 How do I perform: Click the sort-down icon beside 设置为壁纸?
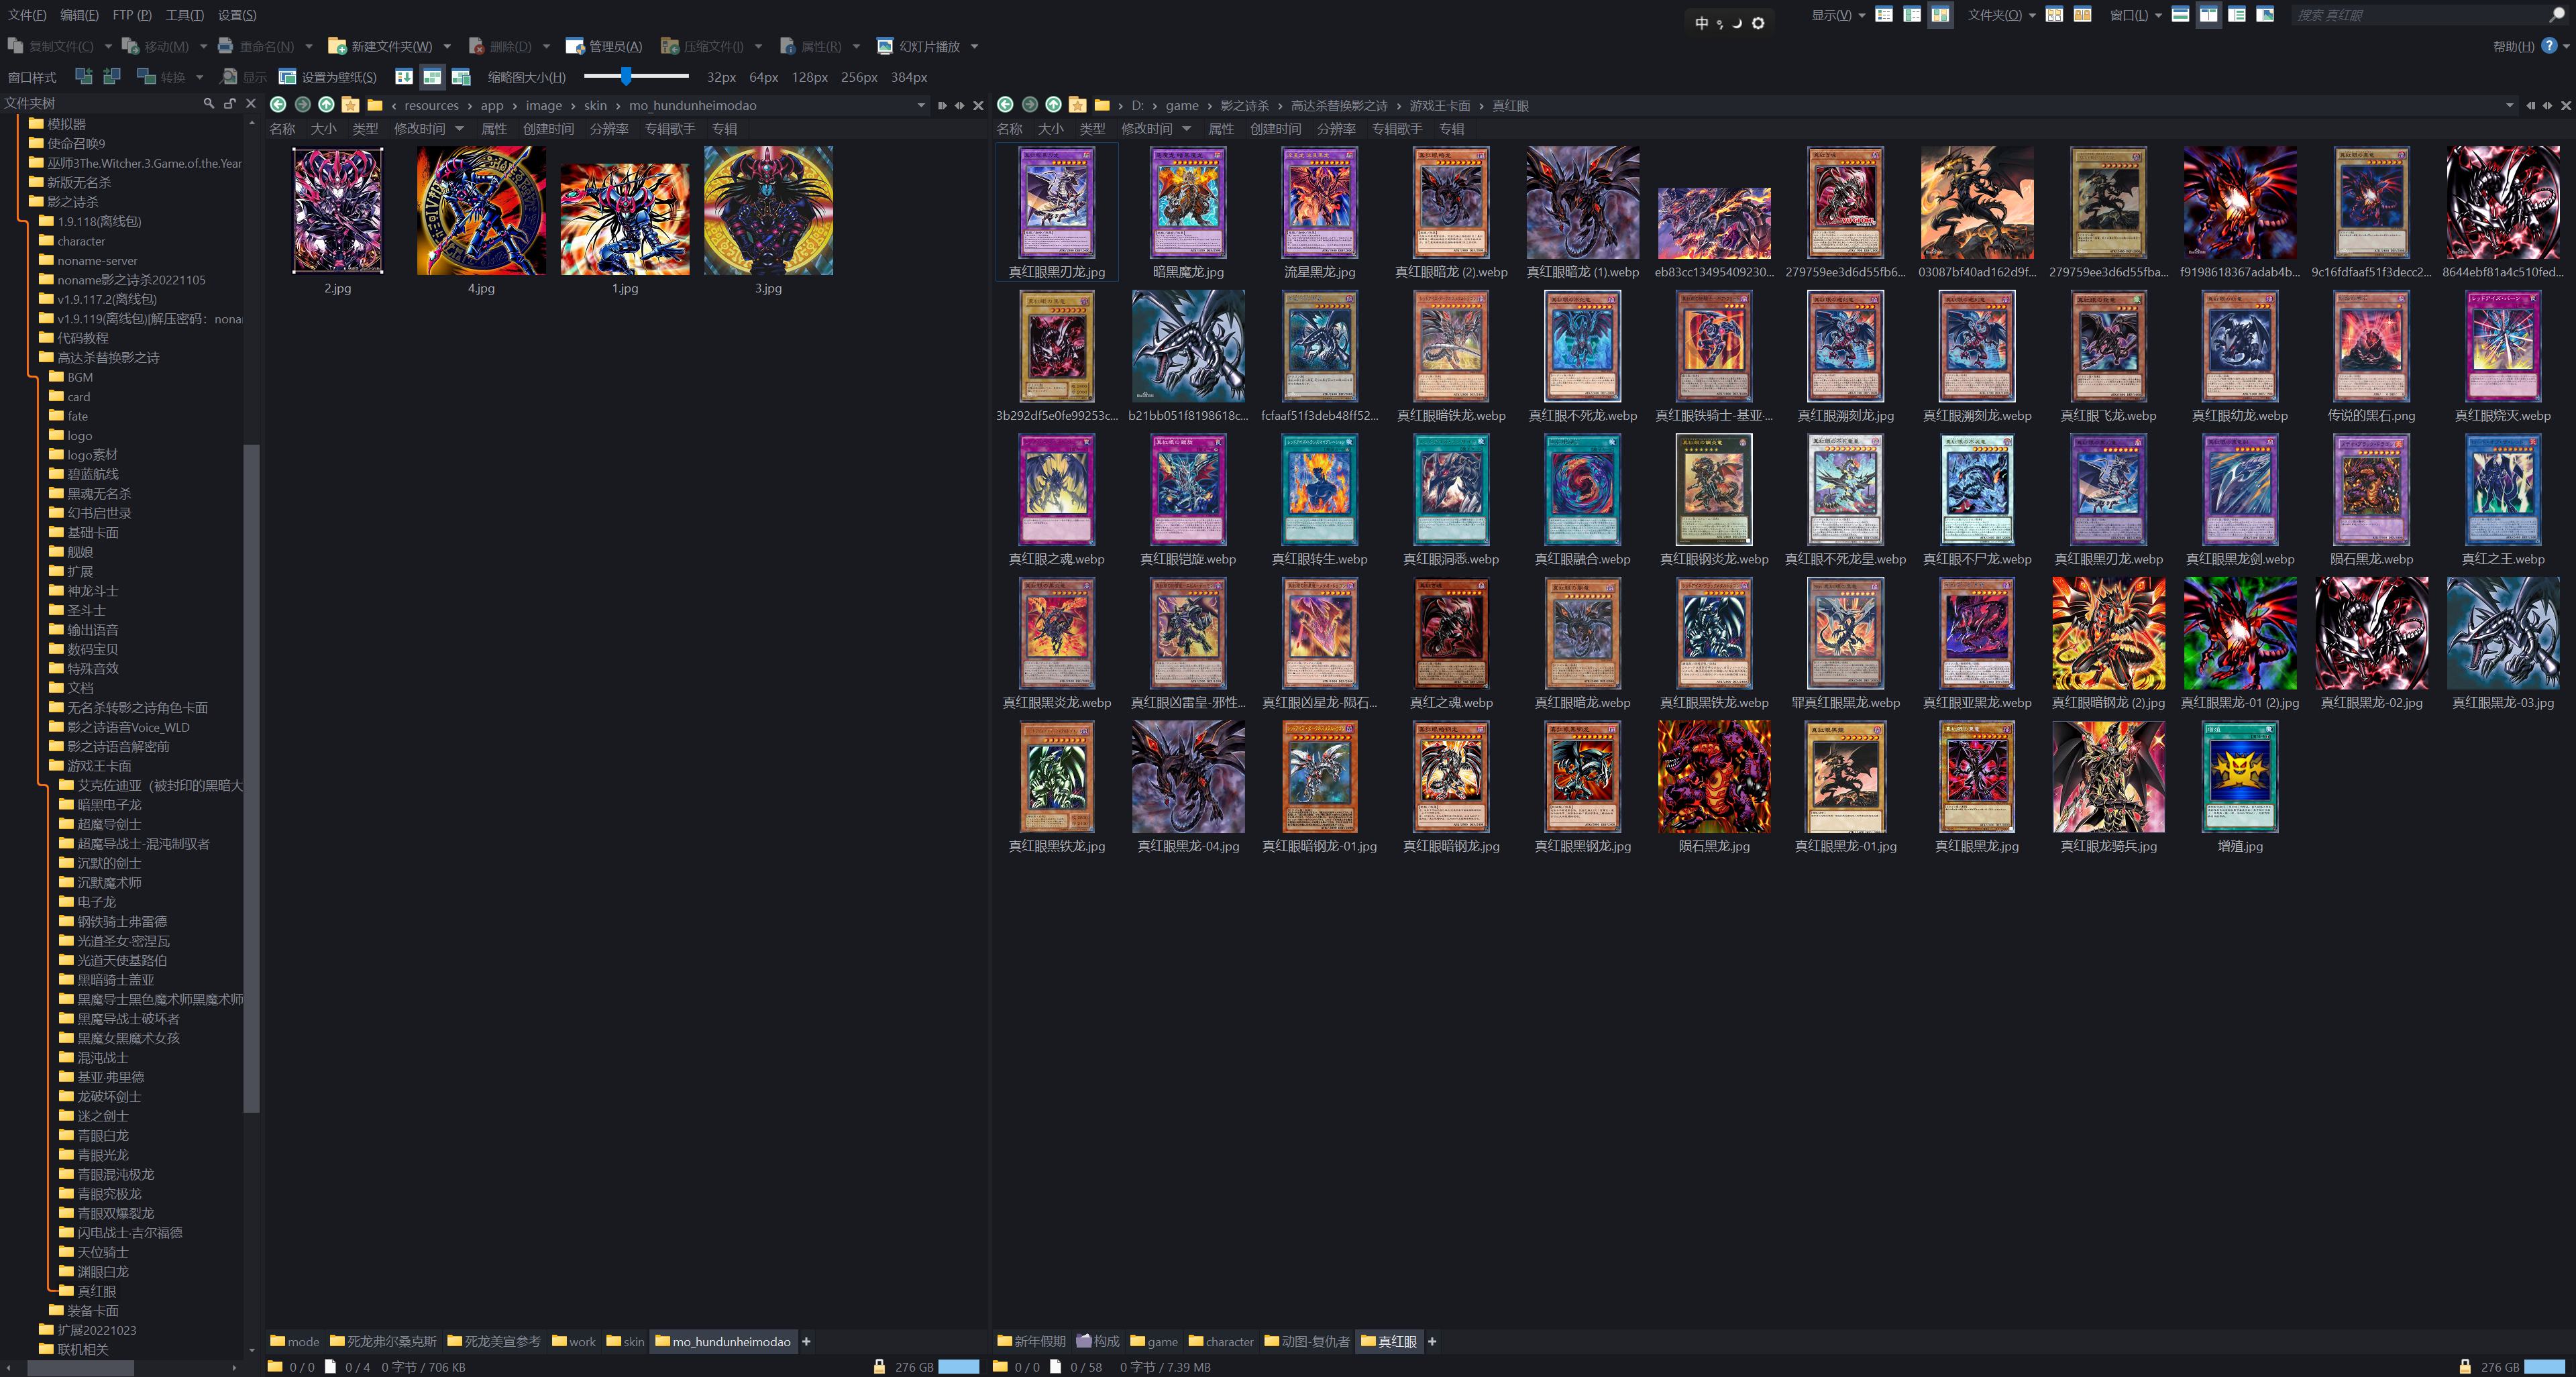[404, 77]
